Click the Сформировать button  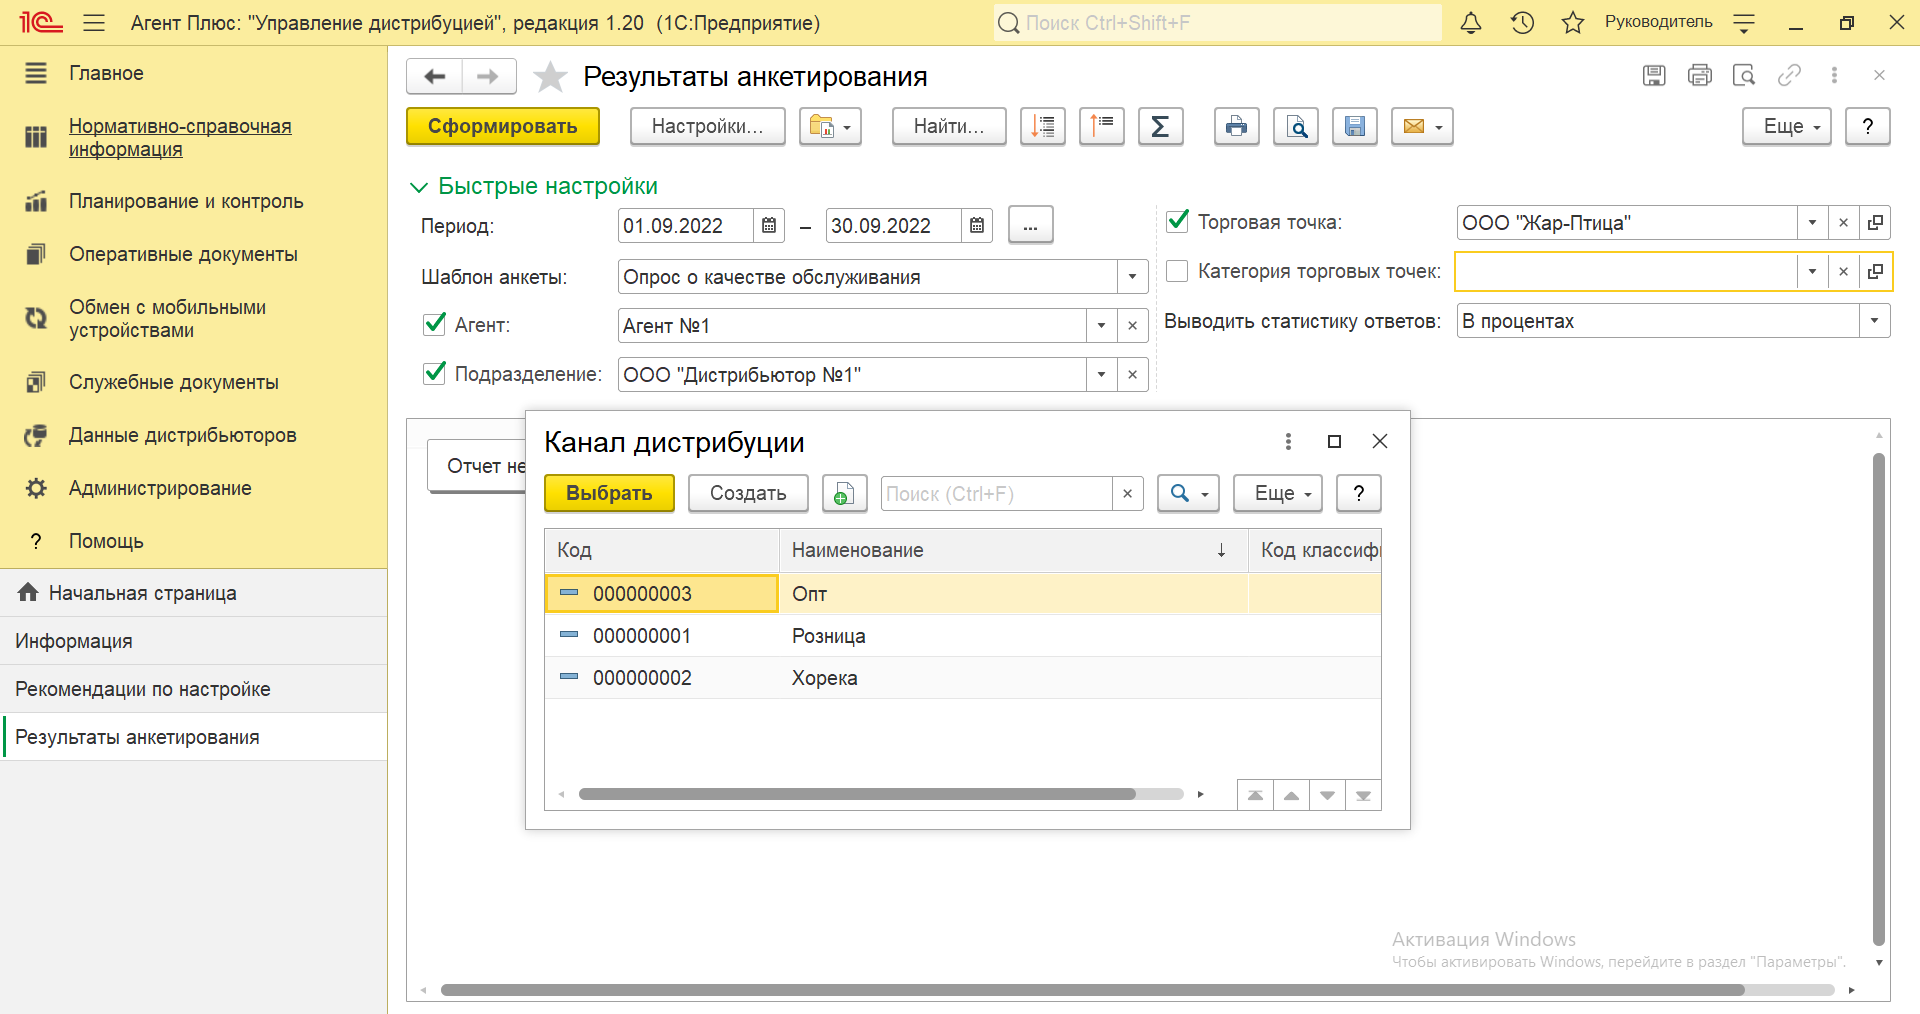503,126
